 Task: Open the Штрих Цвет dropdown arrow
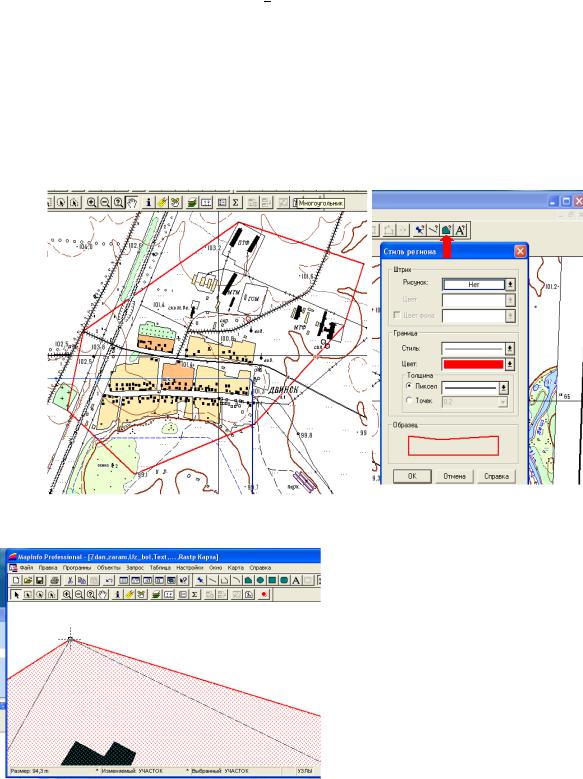tap(510, 300)
